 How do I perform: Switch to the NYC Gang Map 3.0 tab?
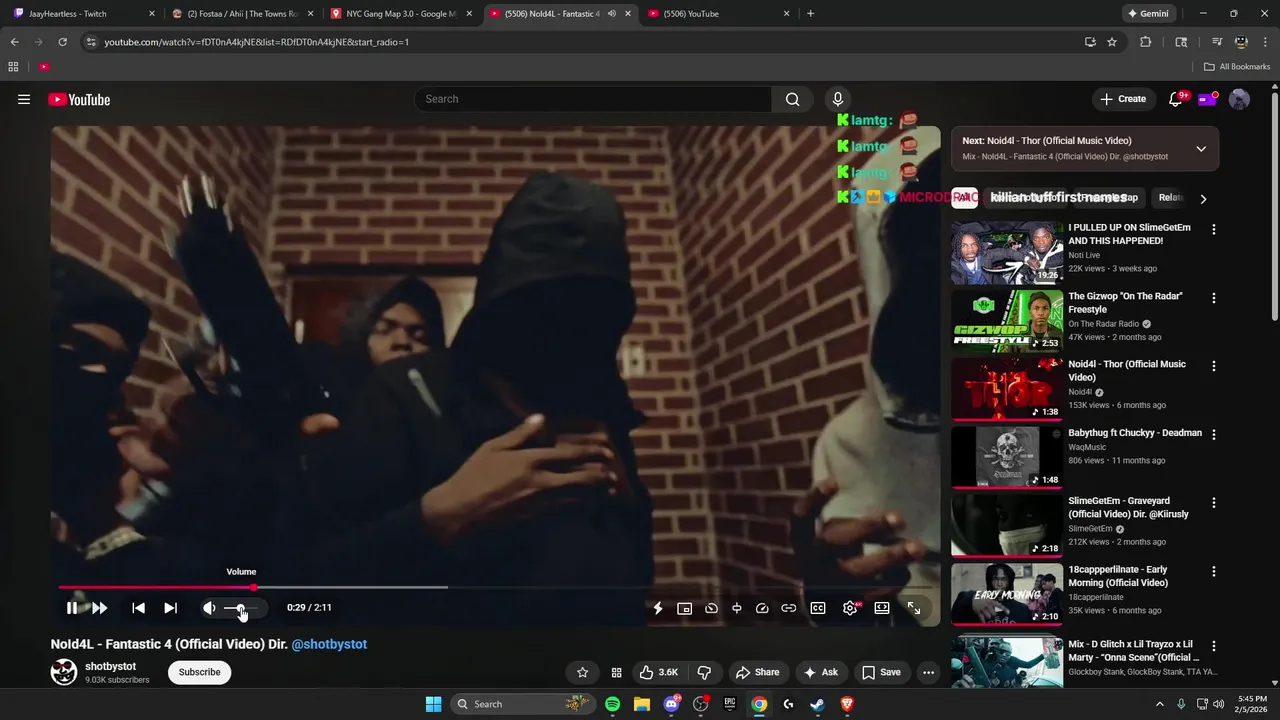click(x=402, y=14)
